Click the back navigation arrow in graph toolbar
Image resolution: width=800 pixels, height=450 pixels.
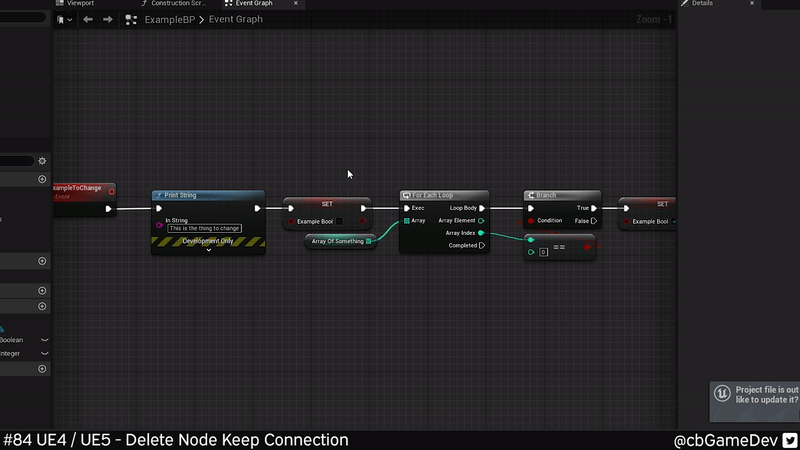pos(88,19)
